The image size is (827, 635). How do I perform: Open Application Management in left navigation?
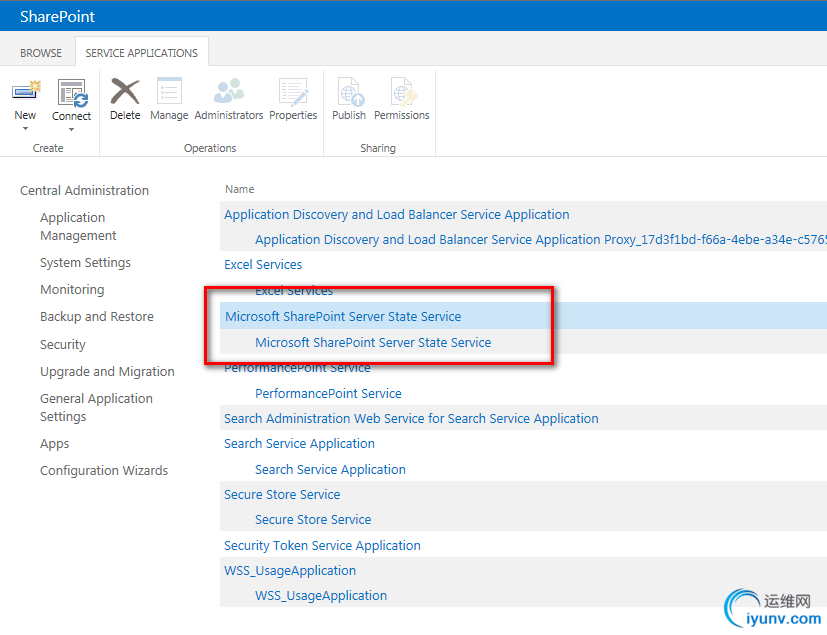click(x=78, y=226)
